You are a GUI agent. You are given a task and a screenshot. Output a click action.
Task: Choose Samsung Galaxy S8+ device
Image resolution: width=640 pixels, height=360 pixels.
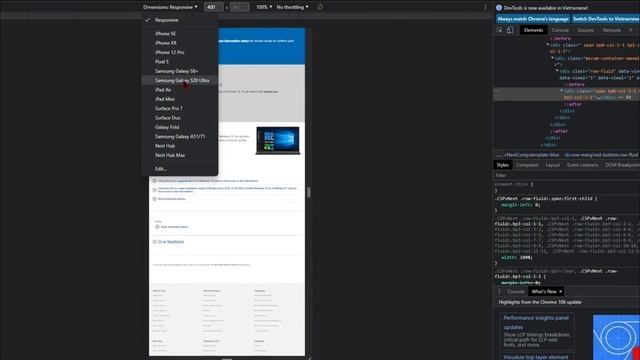pyautogui.click(x=180, y=71)
